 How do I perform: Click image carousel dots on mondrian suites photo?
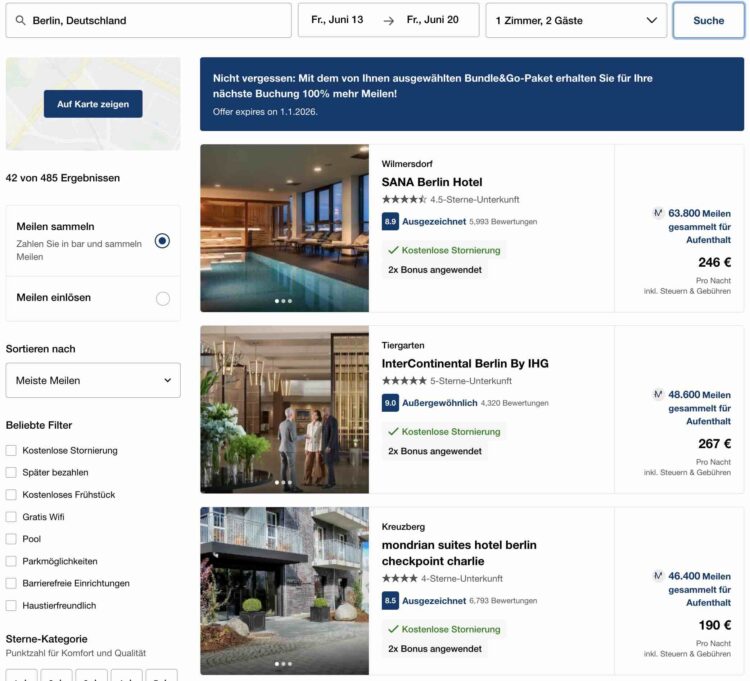coord(283,664)
